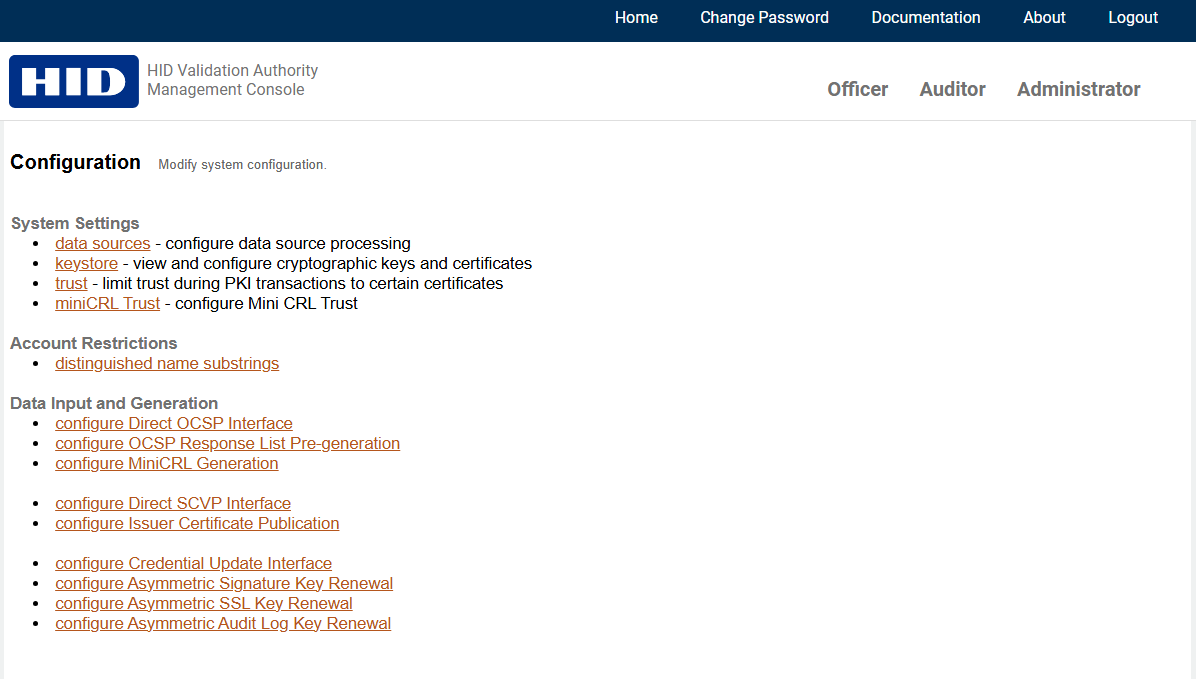Open Change Password page

764,18
